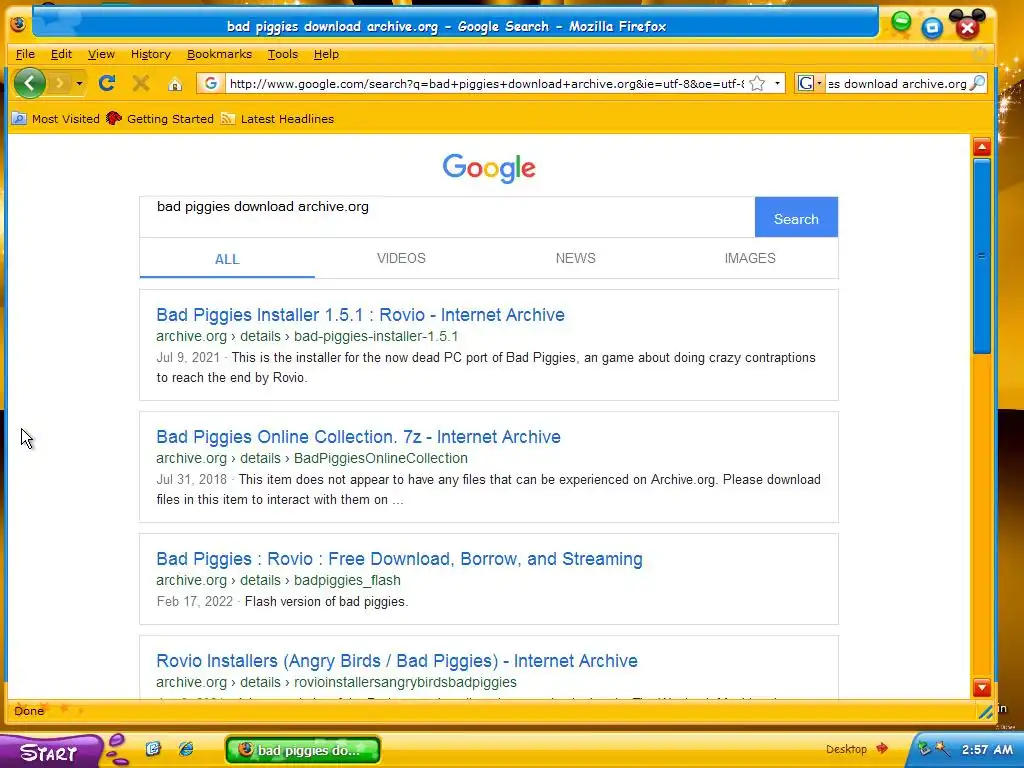Open the Bookmarks menu
Image resolution: width=1024 pixels, height=768 pixels.
[219, 54]
